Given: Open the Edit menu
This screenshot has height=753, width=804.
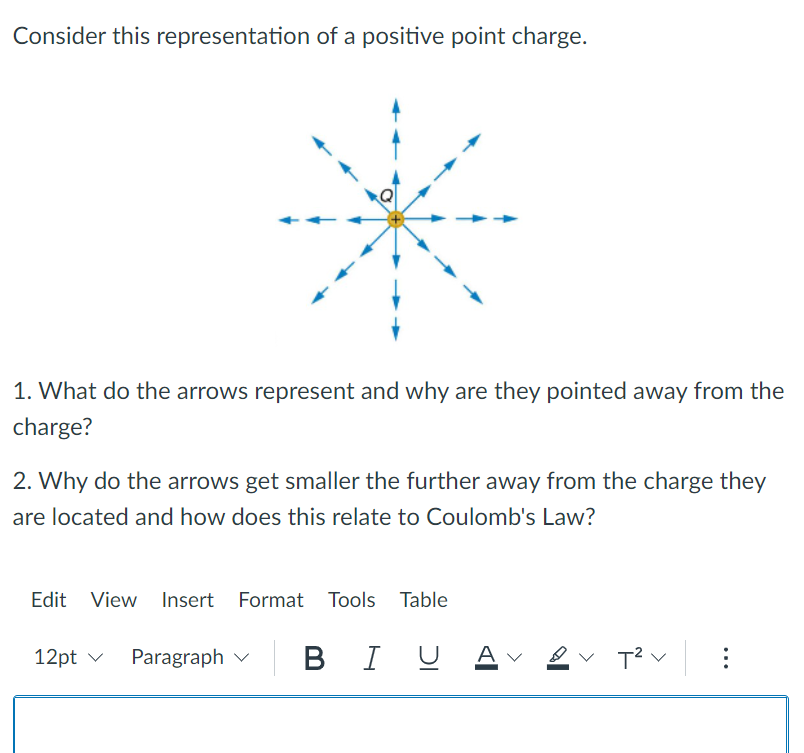Looking at the screenshot, I should pos(48,600).
